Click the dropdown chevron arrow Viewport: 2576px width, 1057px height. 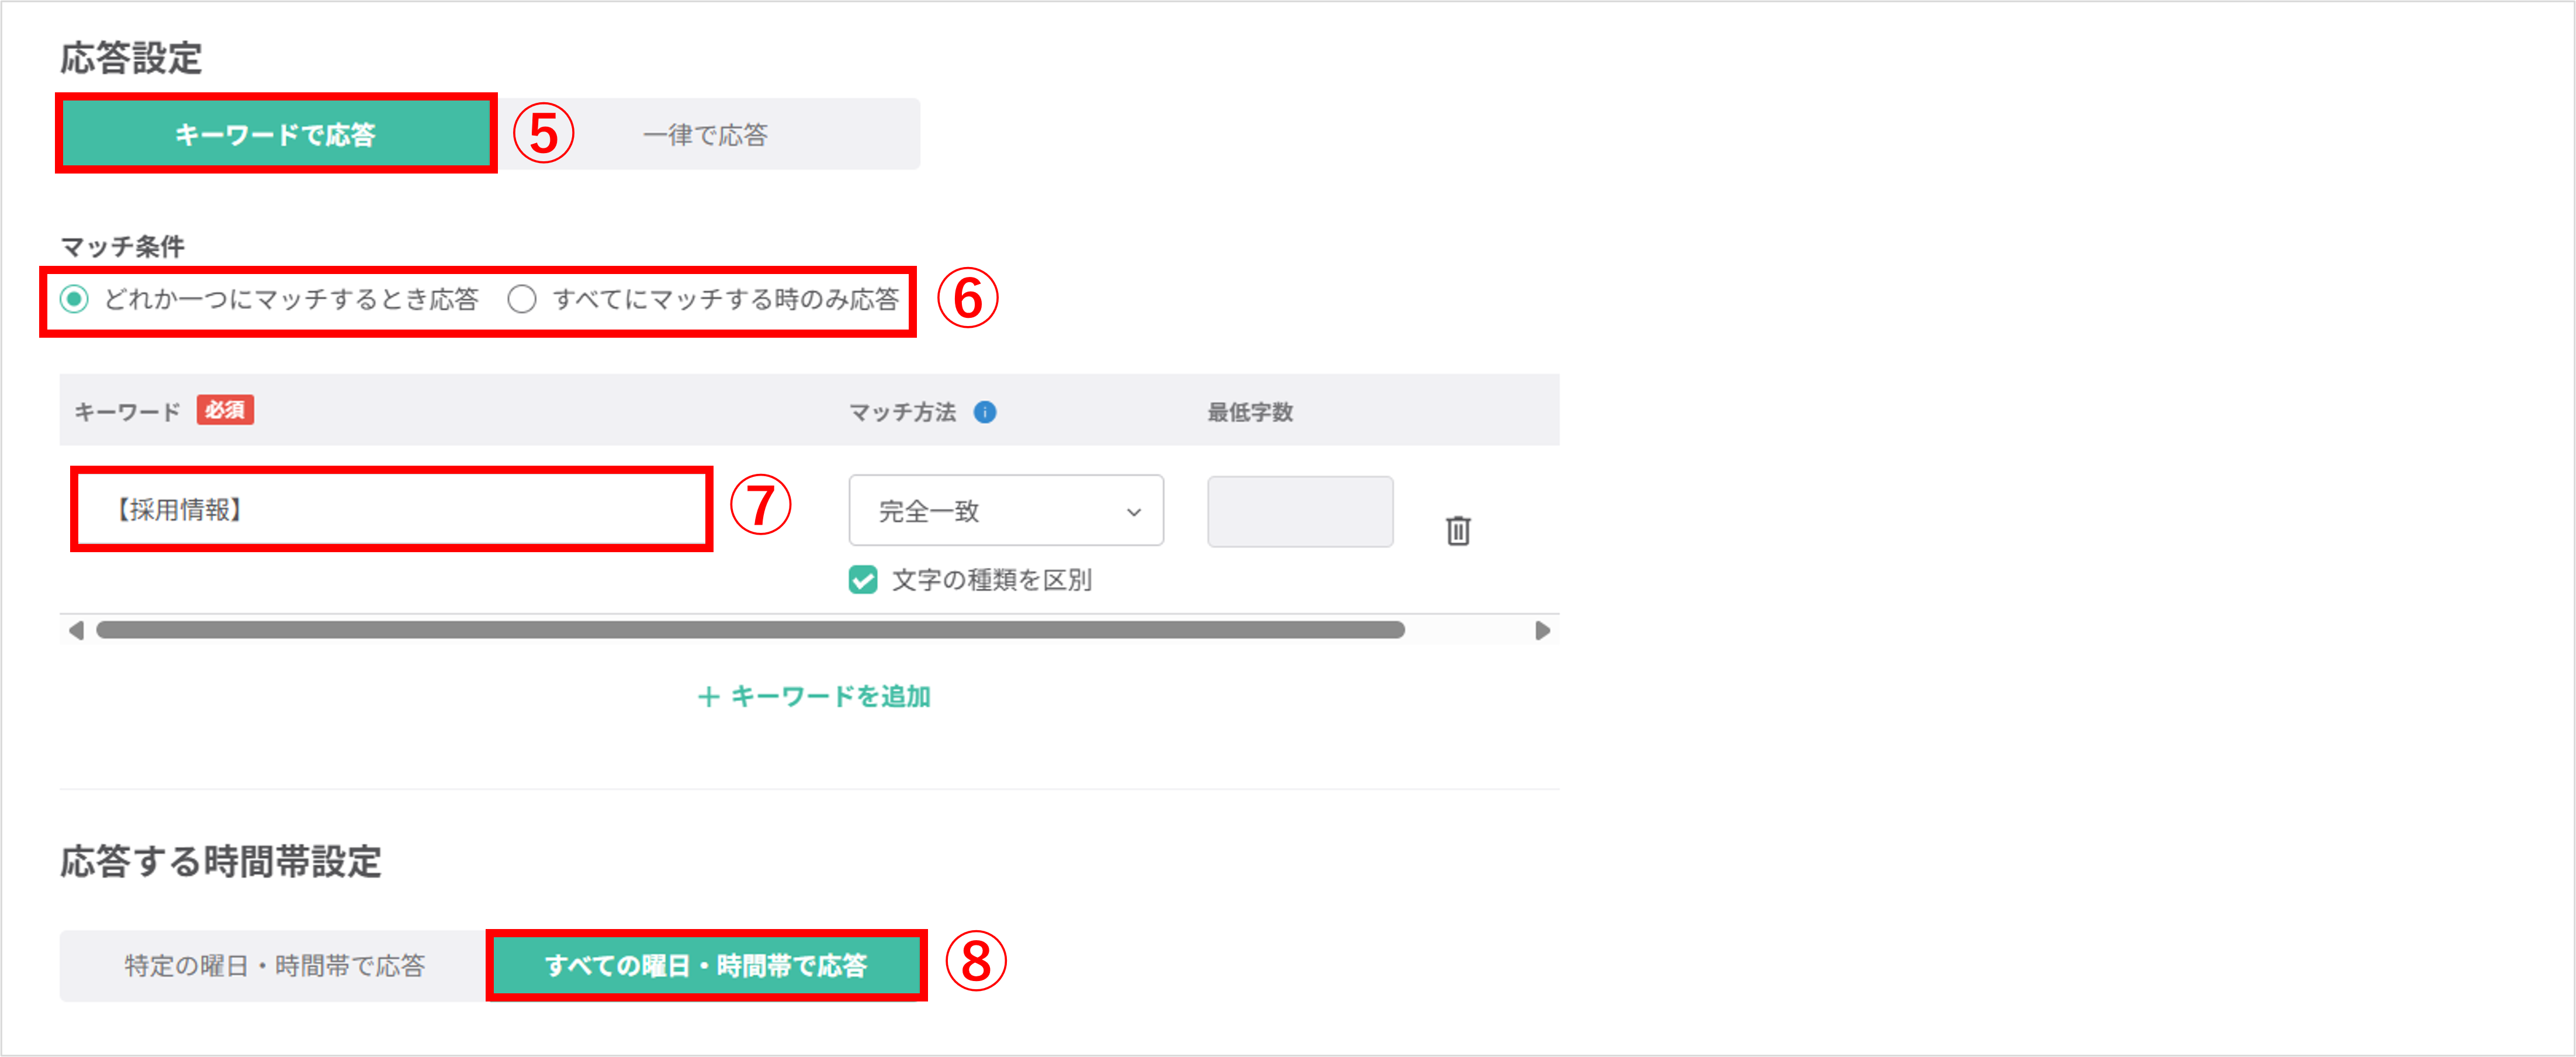tap(1133, 512)
